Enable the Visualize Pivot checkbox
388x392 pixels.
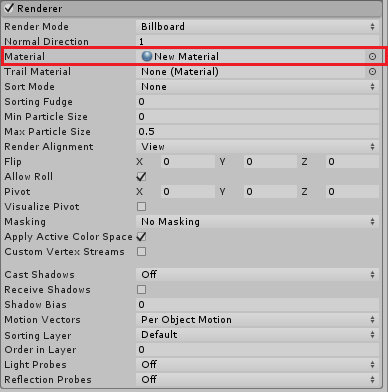(141, 207)
